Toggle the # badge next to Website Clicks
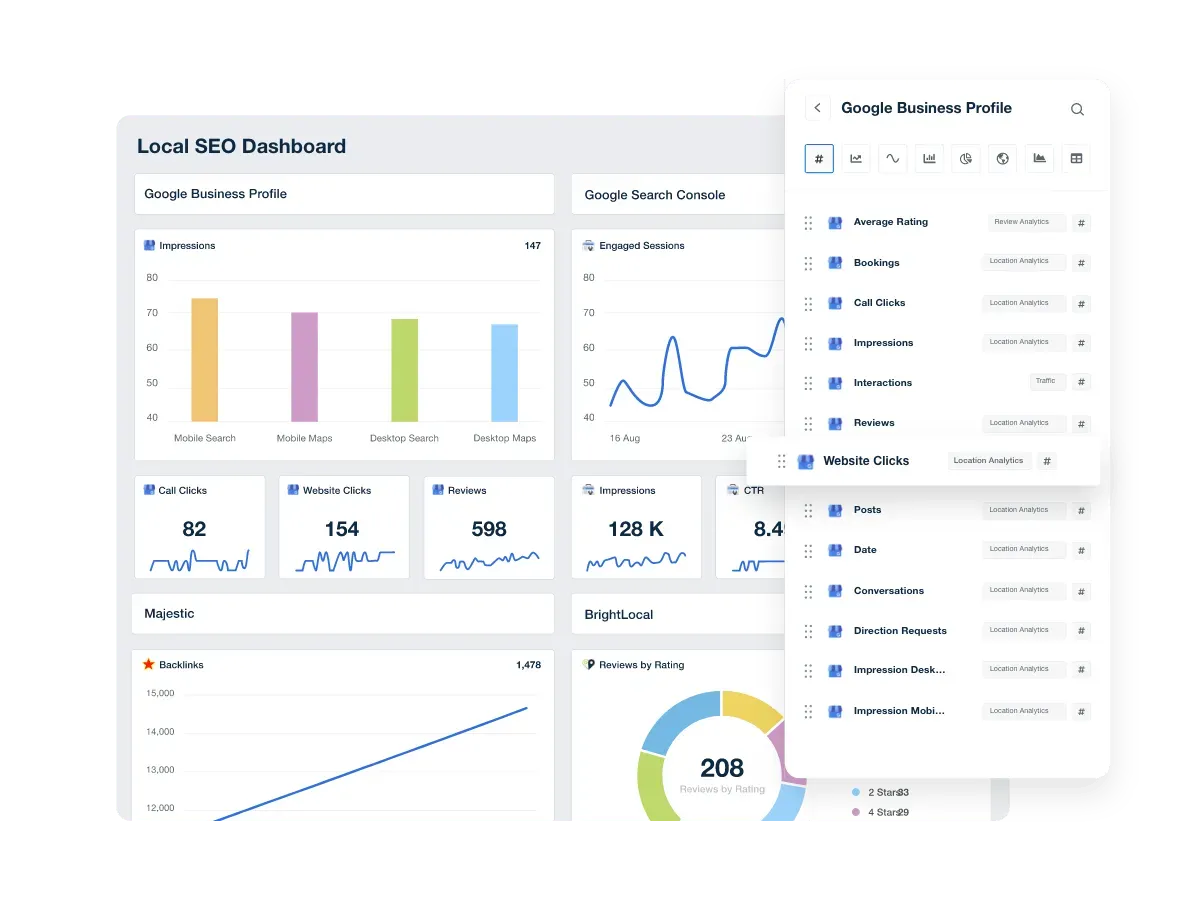The image size is (1200, 900). (x=1046, y=461)
